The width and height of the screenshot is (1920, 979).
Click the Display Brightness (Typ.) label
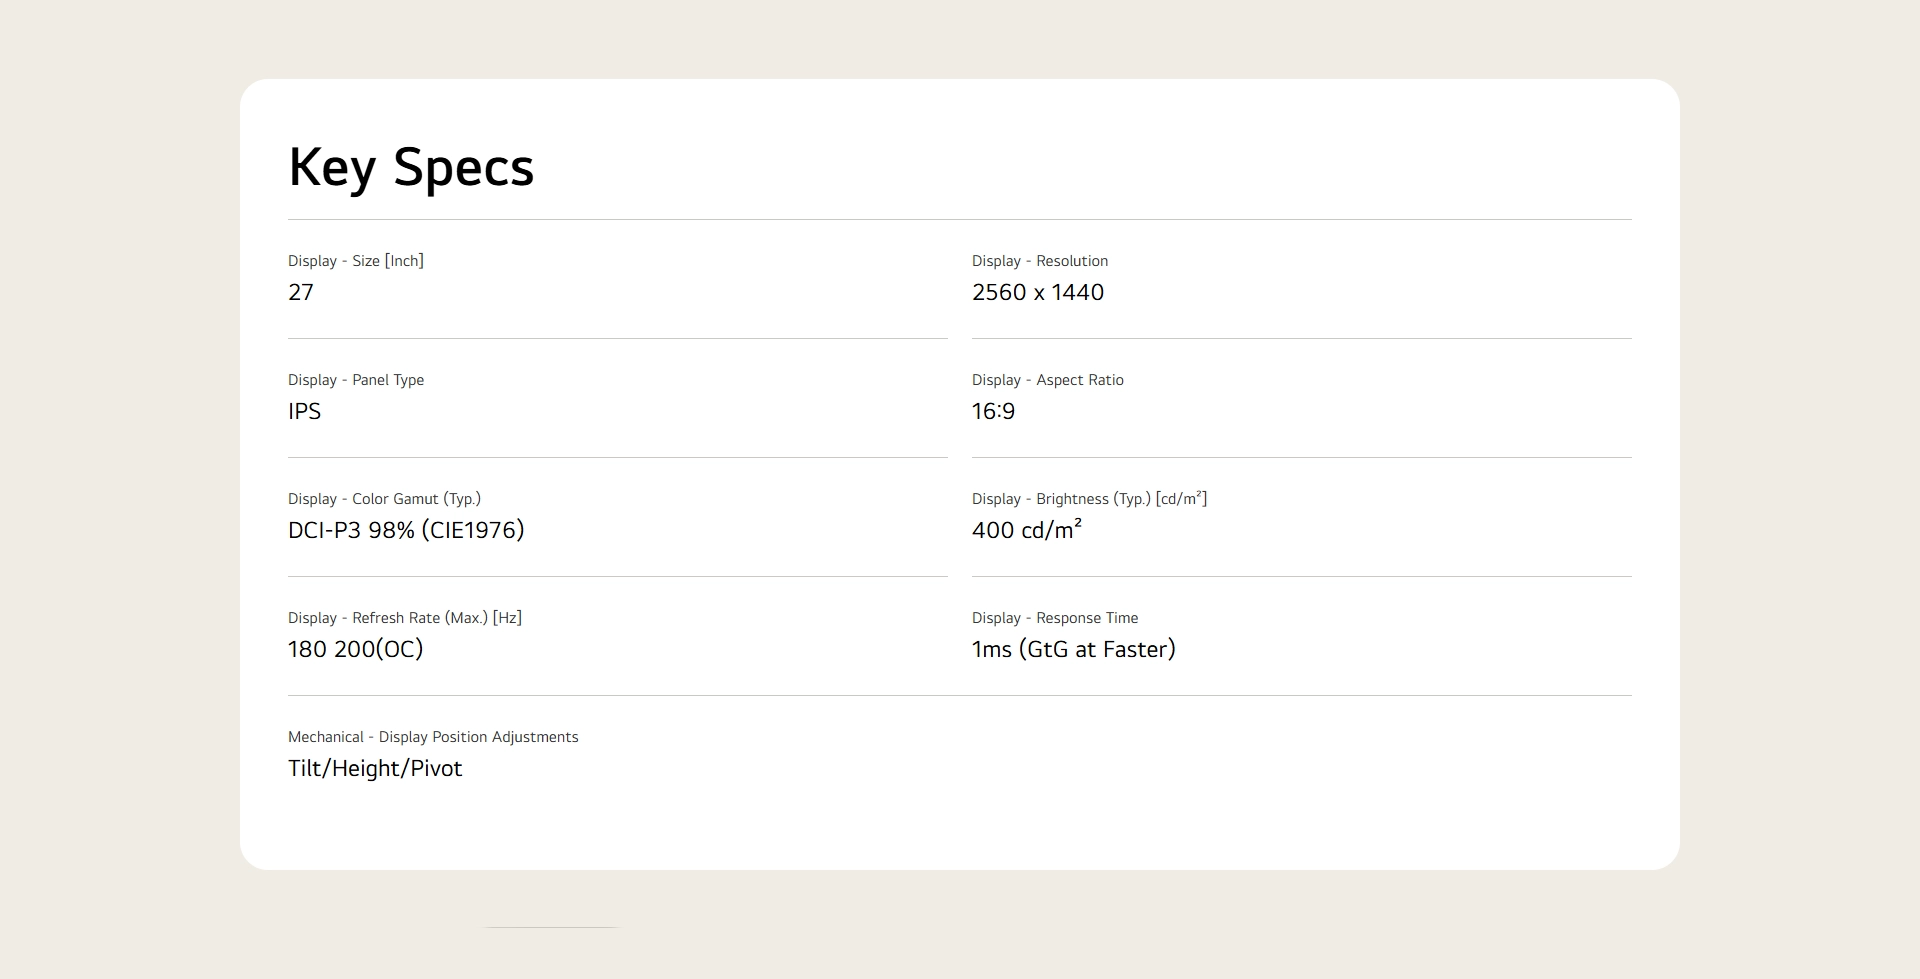pyautogui.click(x=1089, y=499)
